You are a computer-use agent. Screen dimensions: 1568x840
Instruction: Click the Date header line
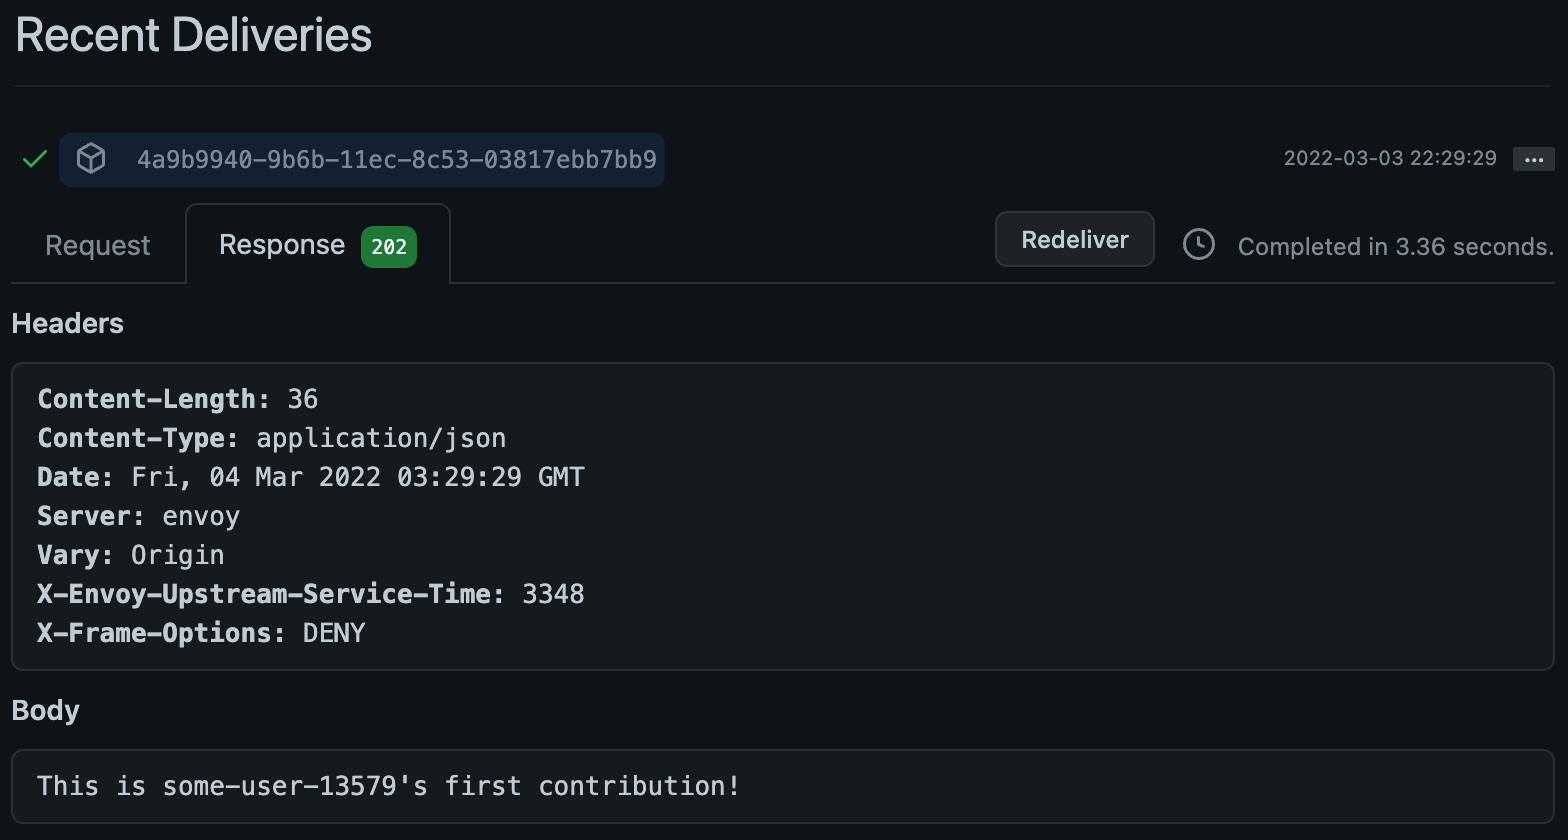pos(311,477)
